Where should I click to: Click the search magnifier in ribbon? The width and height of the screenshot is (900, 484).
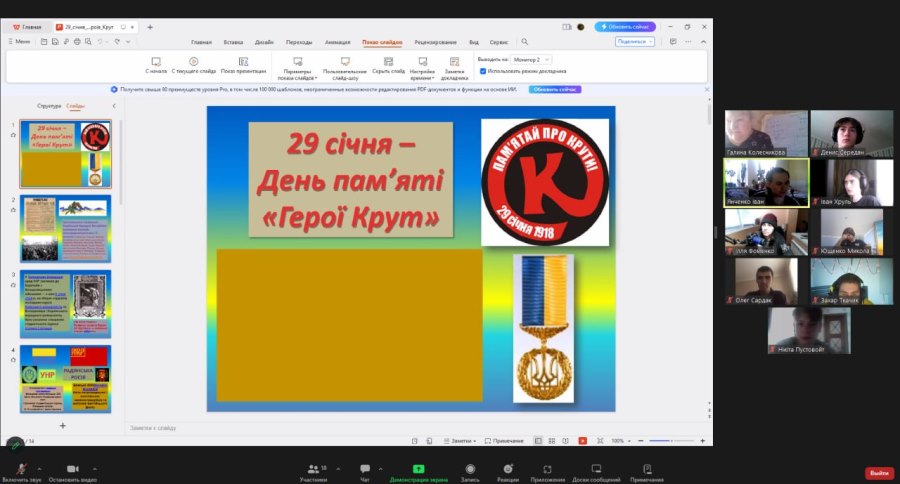click(525, 42)
